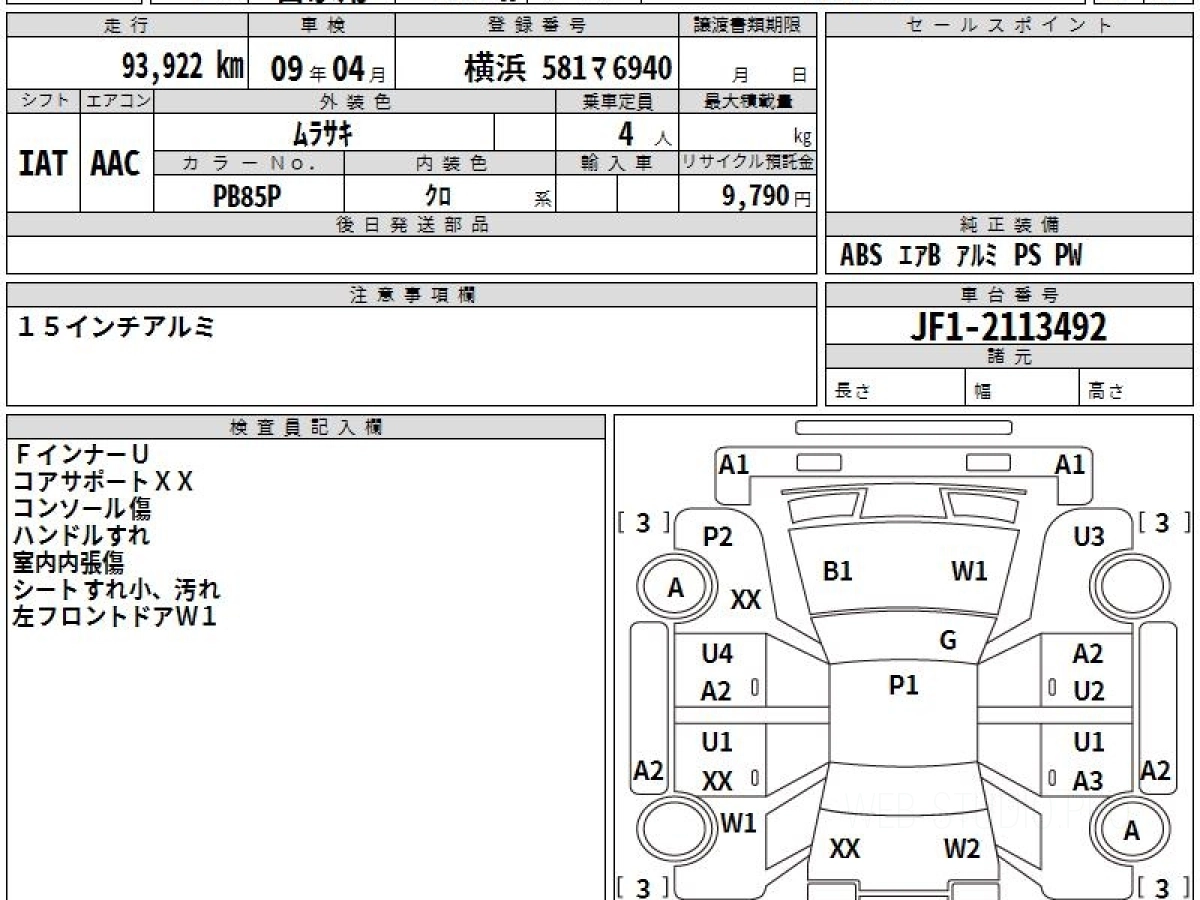
Task: Click the U4 mark on the door
Action: (x=717, y=654)
